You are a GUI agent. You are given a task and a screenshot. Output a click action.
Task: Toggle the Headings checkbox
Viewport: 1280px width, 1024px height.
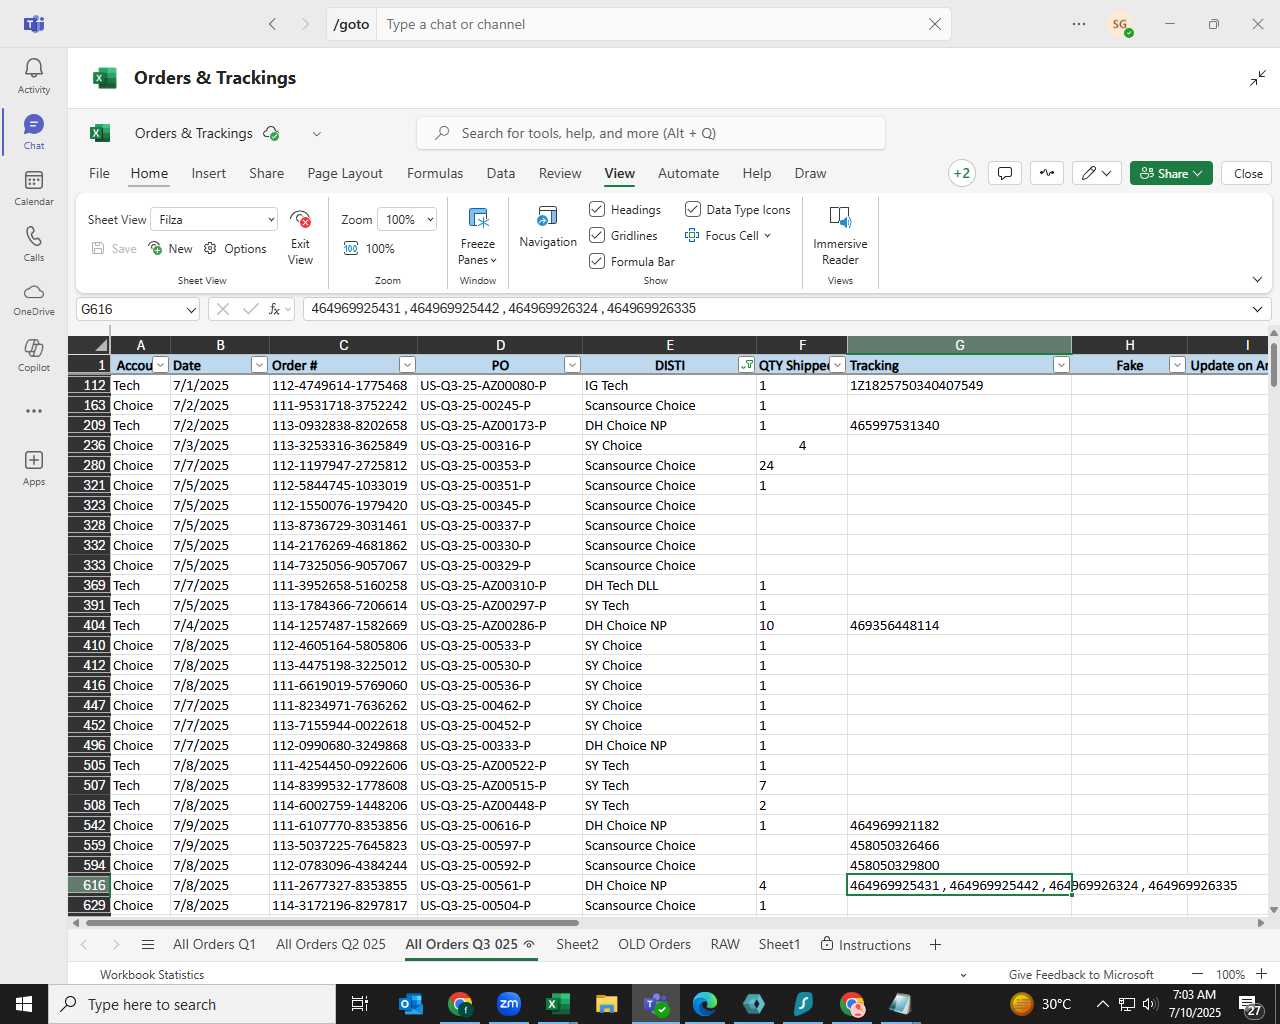(597, 209)
